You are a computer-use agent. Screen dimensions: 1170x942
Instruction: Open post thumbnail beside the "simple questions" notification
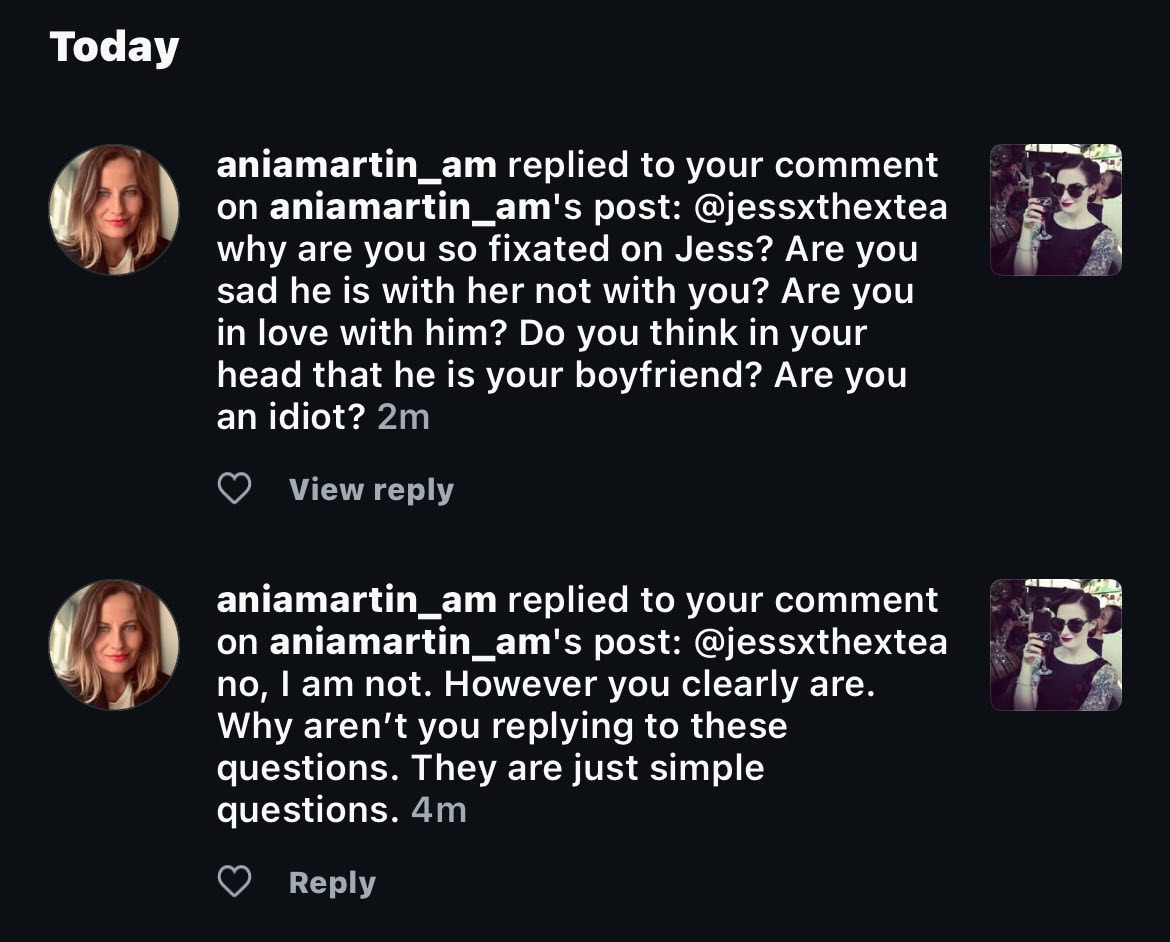pos(1055,645)
